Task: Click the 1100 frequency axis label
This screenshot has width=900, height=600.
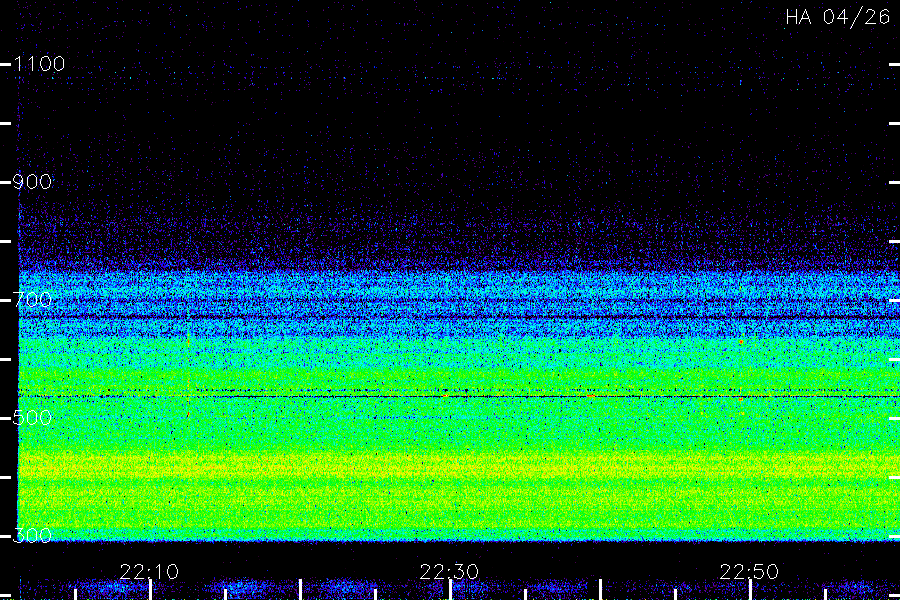Action: click(39, 64)
